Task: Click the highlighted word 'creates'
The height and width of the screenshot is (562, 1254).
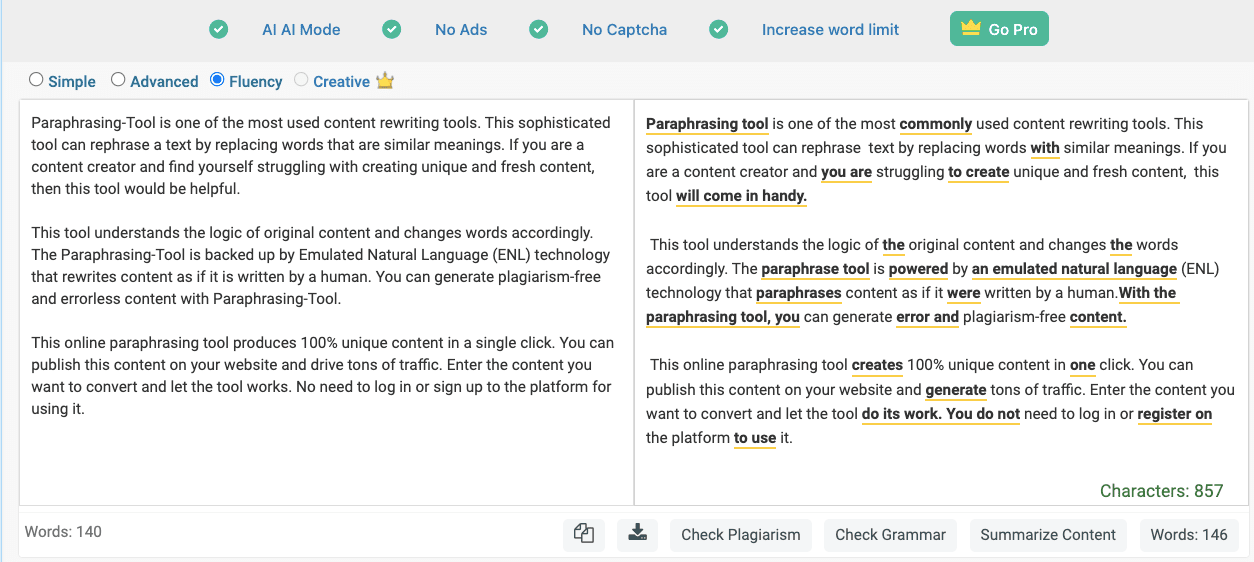Action: coord(877,364)
